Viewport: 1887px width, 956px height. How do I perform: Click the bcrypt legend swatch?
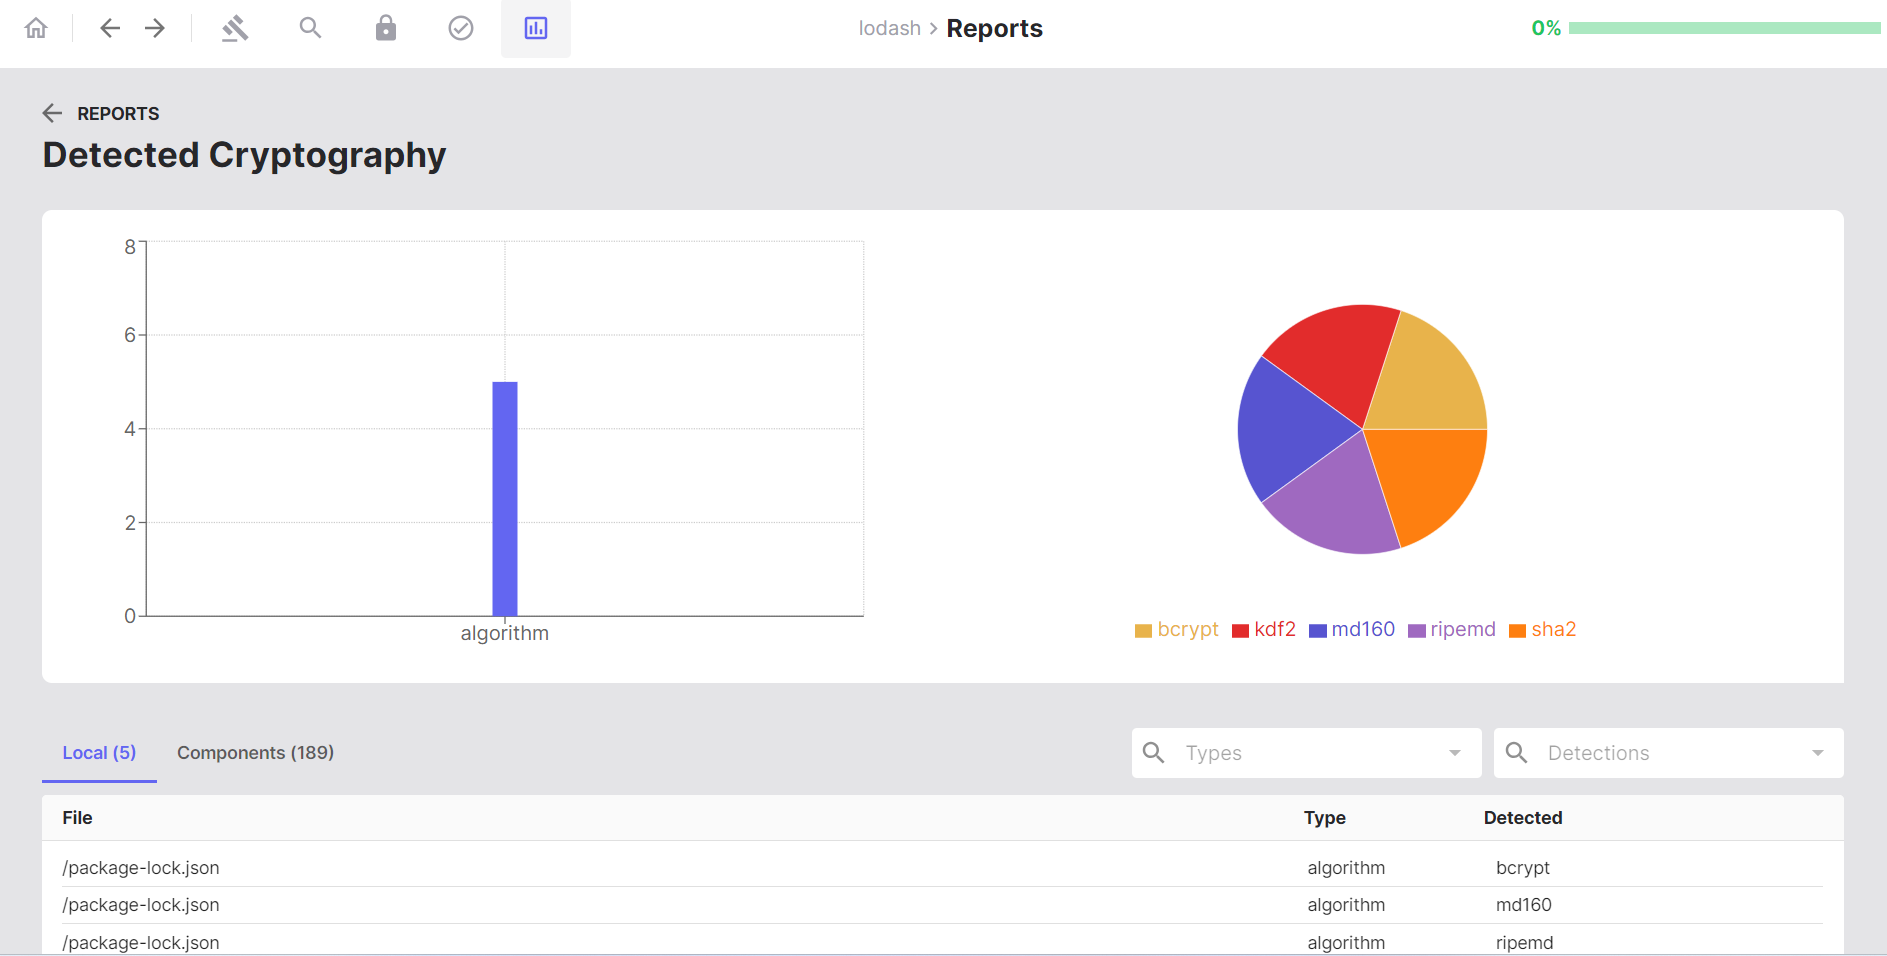(x=1143, y=631)
